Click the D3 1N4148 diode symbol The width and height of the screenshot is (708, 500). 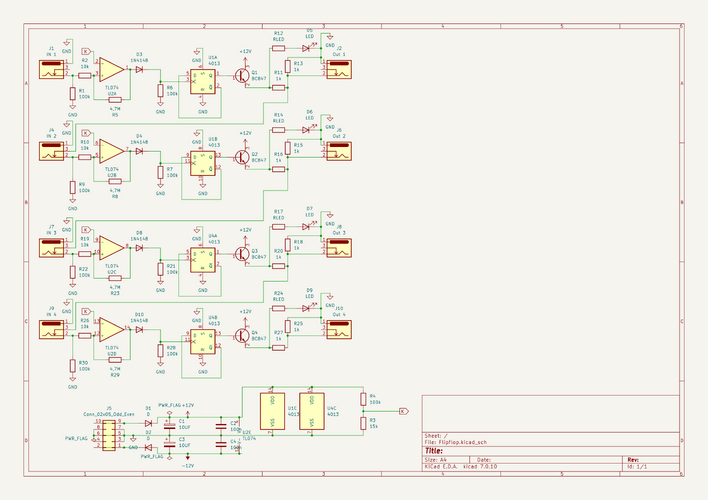coord(139,70)
